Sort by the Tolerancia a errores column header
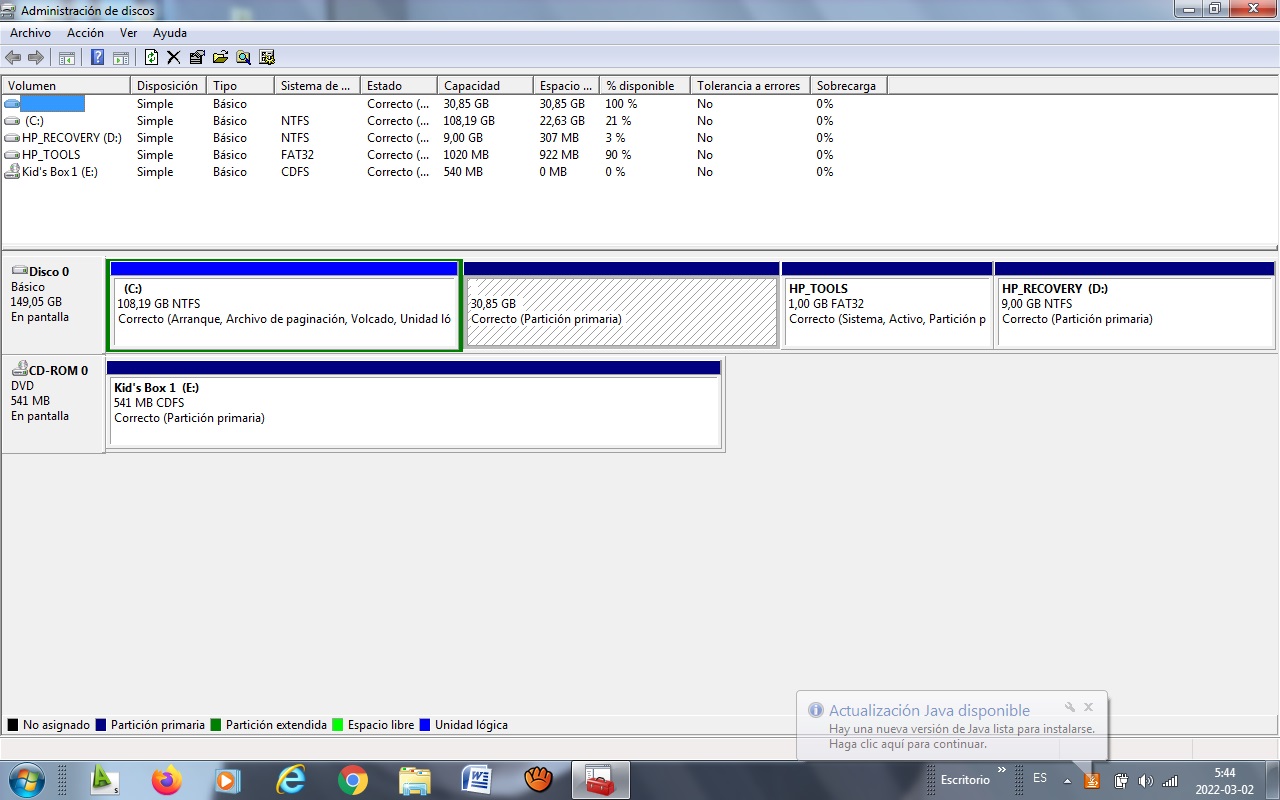The width and height of the screenshot is (1280, 800). coord(750,86)
